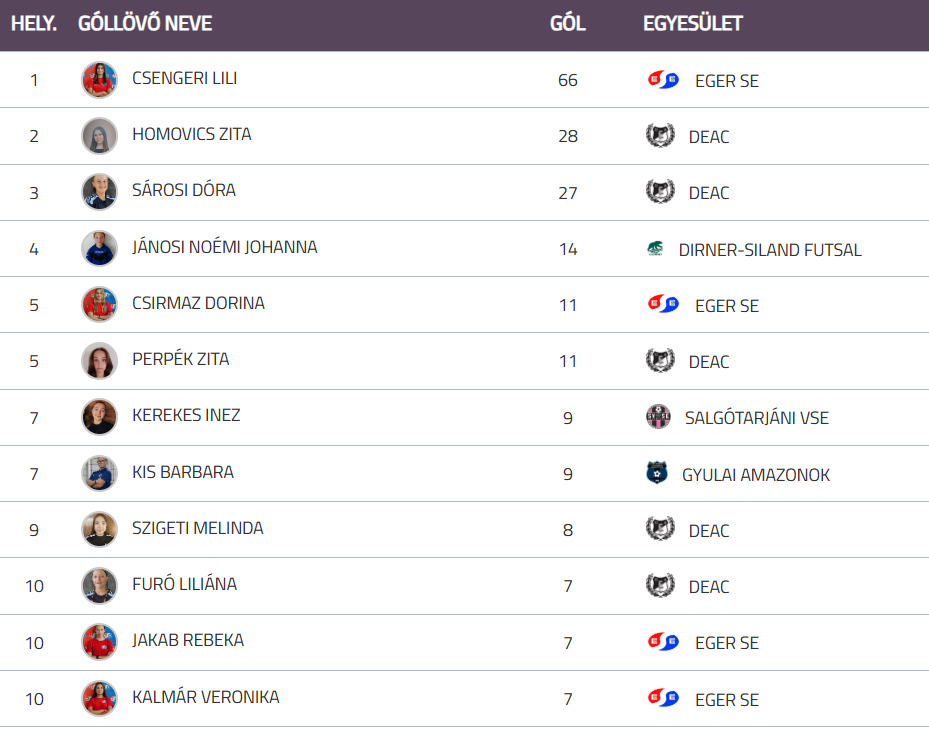Click DEAC crest in Perpék Zita row

coord(660,361)
